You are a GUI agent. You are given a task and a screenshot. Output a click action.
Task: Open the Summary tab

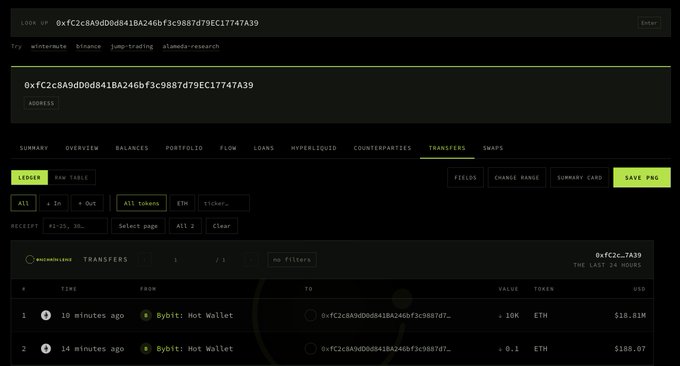(x=34, y=148)
